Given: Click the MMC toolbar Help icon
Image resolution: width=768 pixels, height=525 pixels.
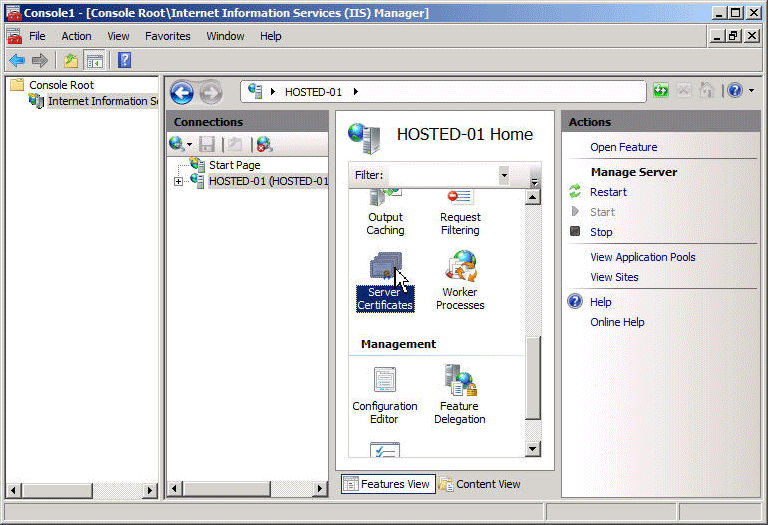Looking at the screenshot, I should (124, 60).
